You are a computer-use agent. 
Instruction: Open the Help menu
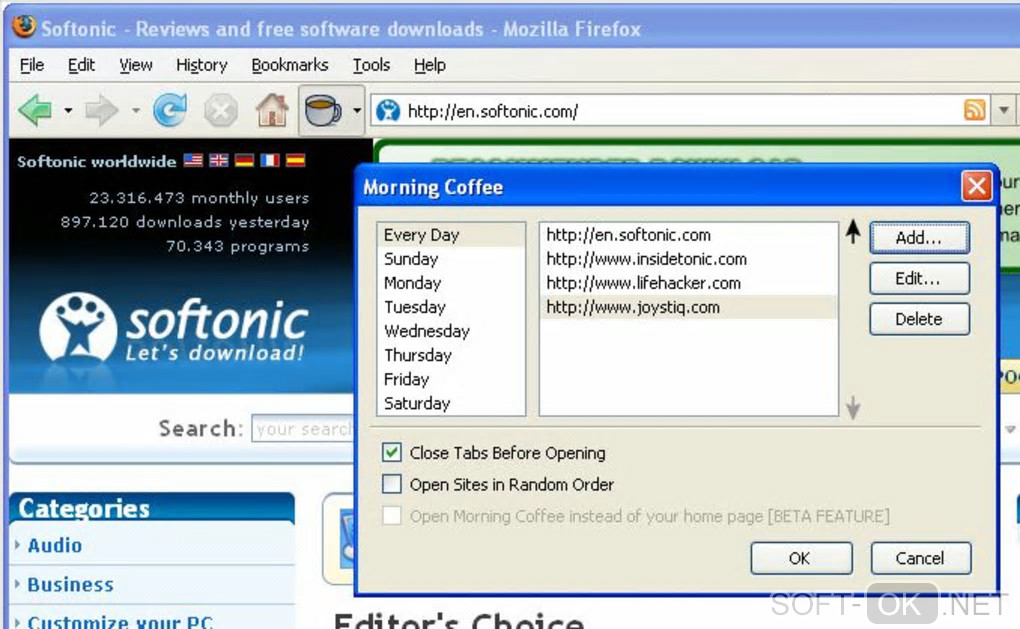click(x=429, y=65)
